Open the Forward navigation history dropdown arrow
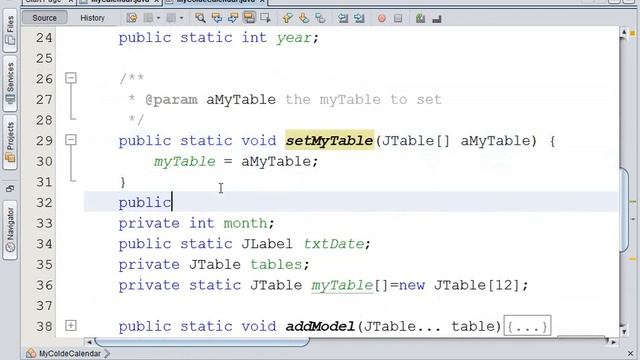This screenshot has height=360, width=640. (x=181, y=18)
